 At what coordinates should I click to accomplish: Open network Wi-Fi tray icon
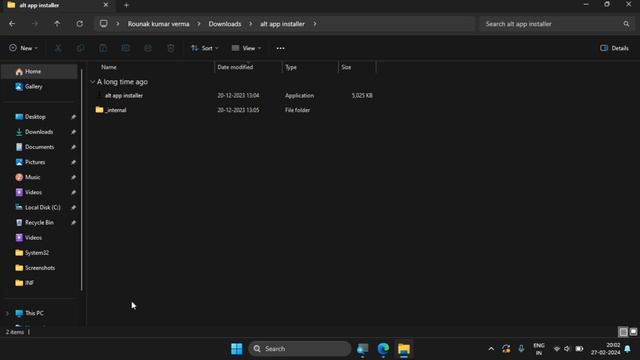tap(556, 349)
